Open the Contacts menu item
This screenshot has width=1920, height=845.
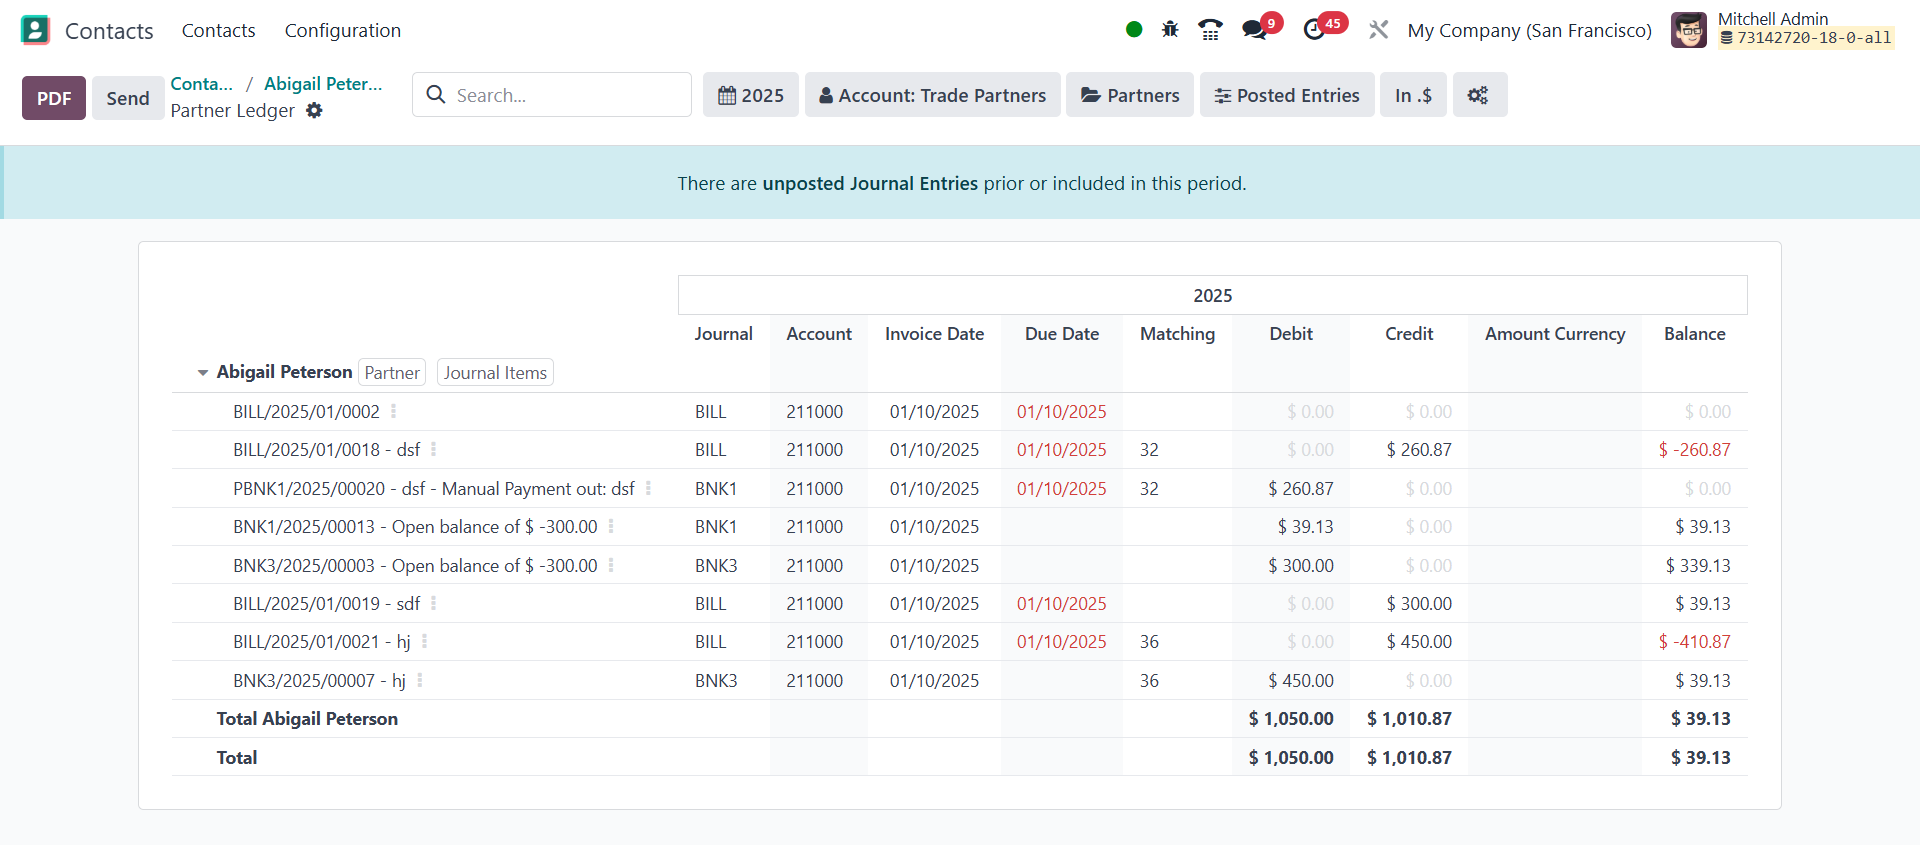pyautogui.click(x=218, y=30)
